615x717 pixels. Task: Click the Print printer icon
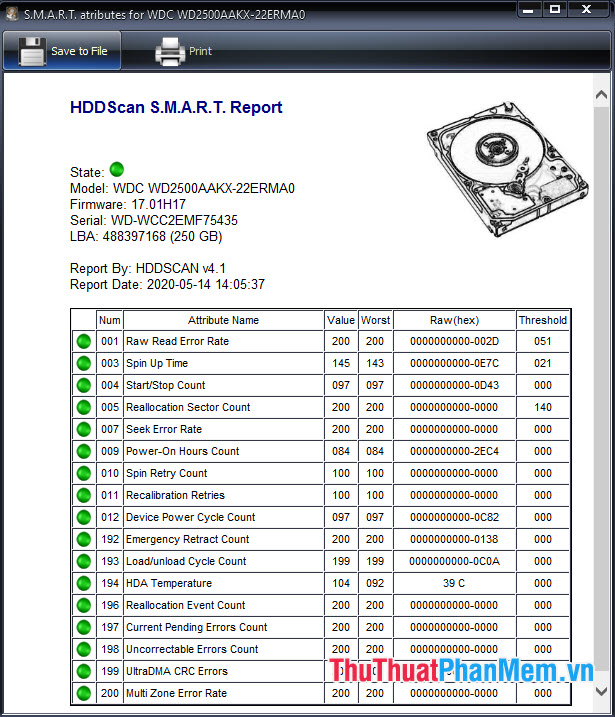coord(170,51)
